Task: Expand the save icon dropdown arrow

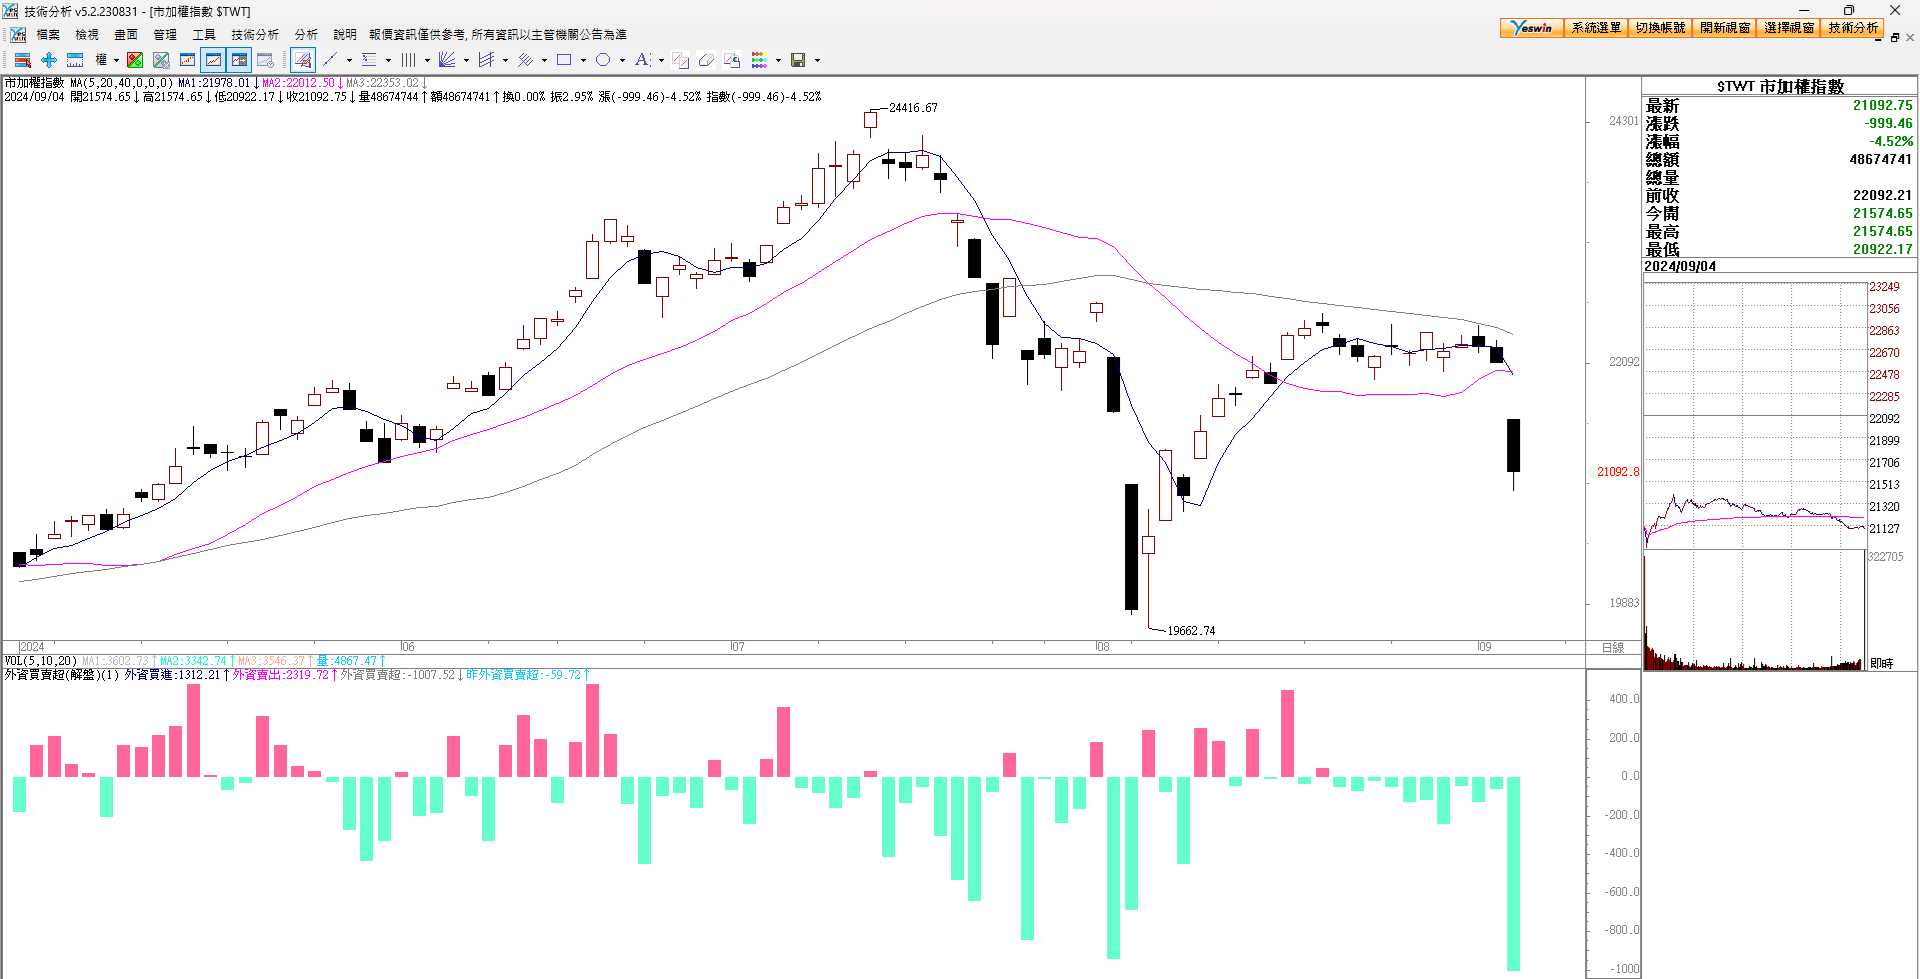Action: click(817, 60)
